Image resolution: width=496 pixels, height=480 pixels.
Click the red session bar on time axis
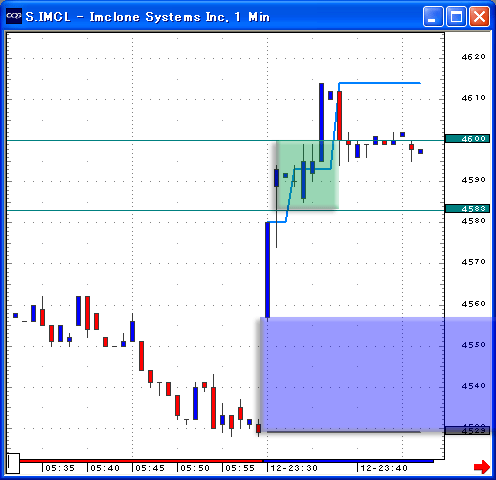141,461
